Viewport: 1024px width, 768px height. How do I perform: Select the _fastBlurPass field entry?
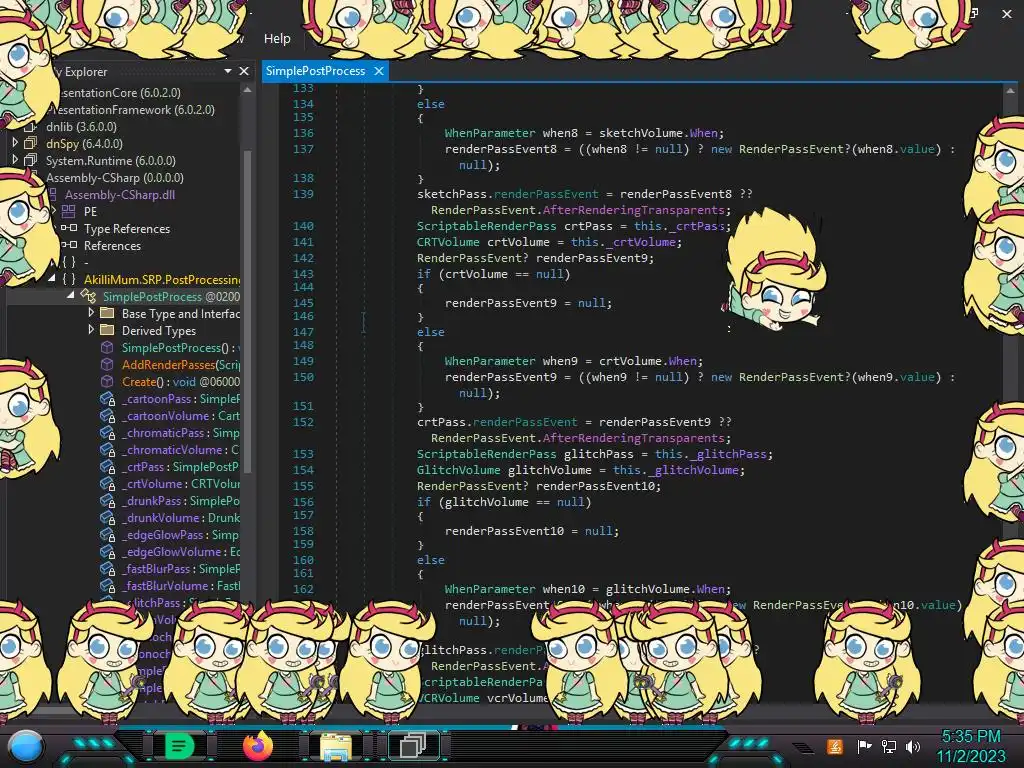pos(180,568)
